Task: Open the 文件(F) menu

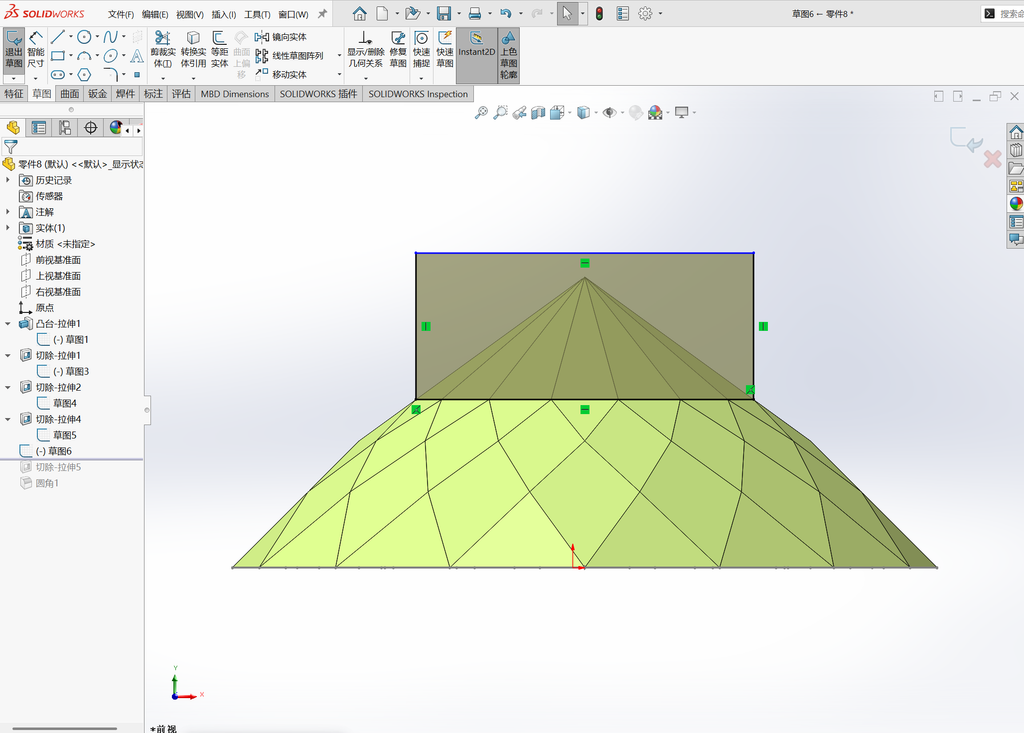Action: pos(121,14)
